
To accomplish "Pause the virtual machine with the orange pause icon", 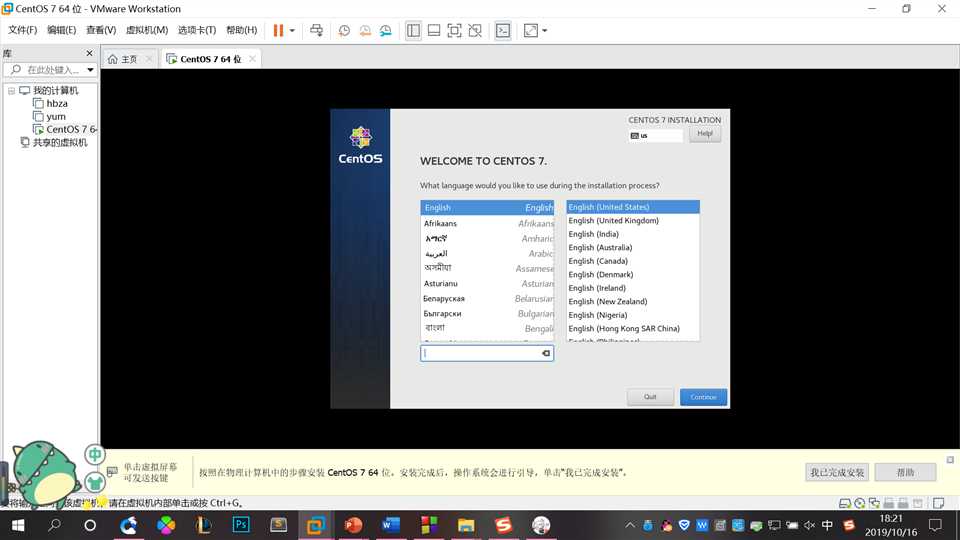I will point(278,31).
